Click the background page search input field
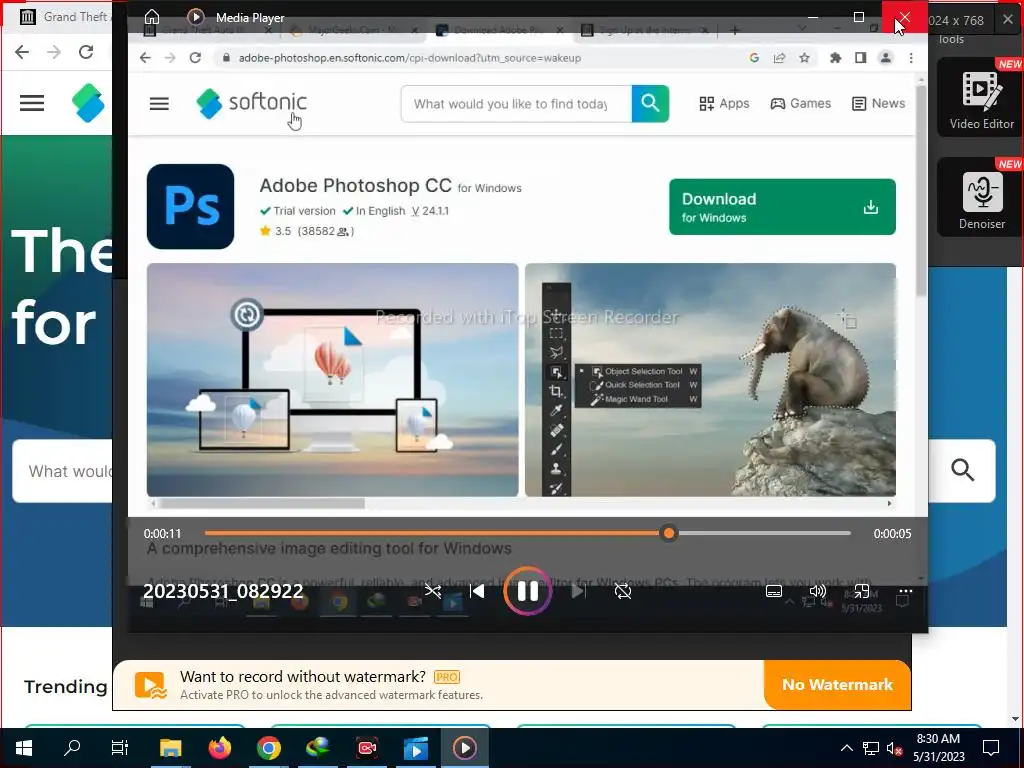Image resolution: width=1024 pixels, height=768 pixels. point(62,471)
